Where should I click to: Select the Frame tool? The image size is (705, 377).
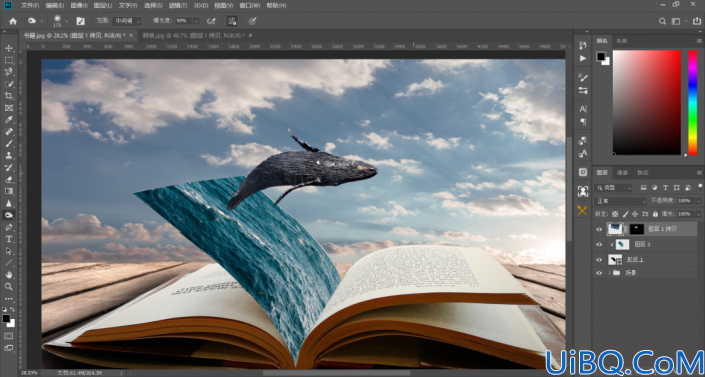[9, 108]
